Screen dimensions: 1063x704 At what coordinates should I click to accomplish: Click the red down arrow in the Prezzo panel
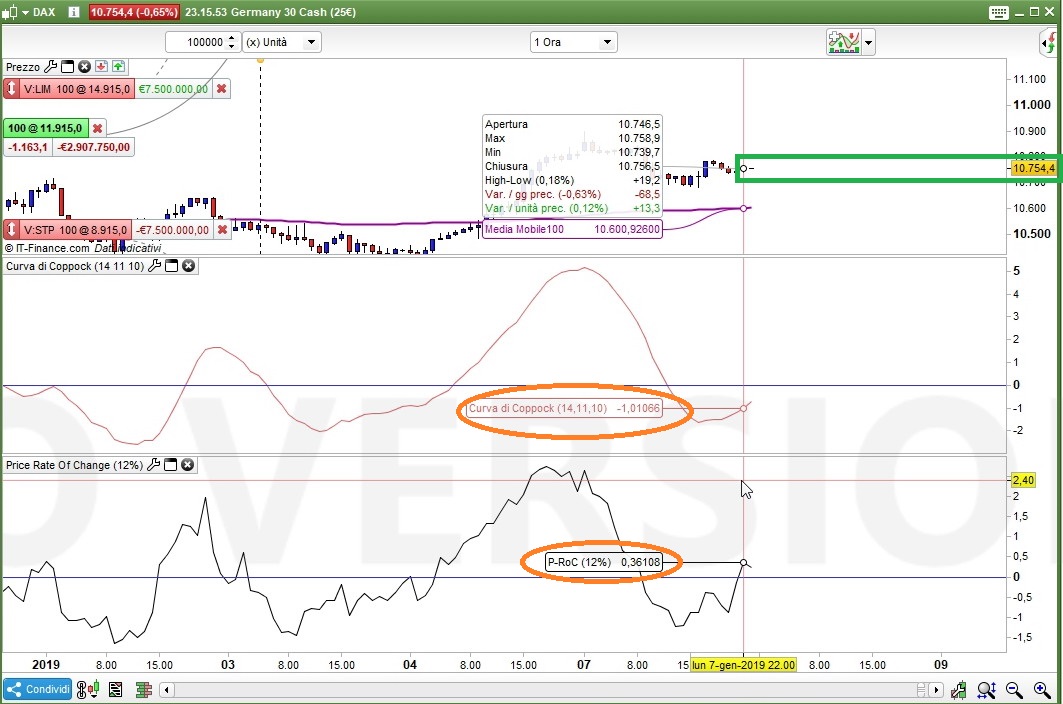click(101, 66)
